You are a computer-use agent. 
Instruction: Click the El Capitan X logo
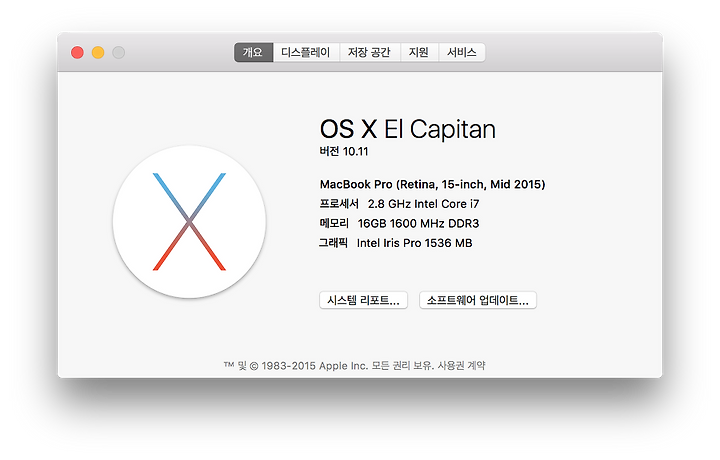tap(189, 222)
